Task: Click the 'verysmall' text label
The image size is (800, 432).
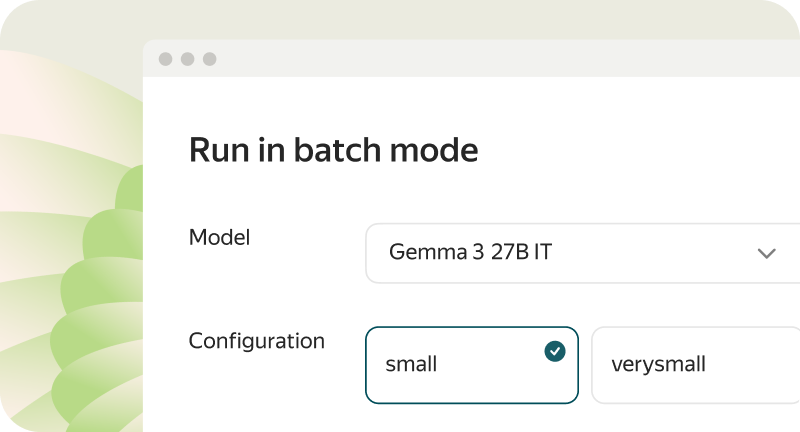Action: click(658, 365)
